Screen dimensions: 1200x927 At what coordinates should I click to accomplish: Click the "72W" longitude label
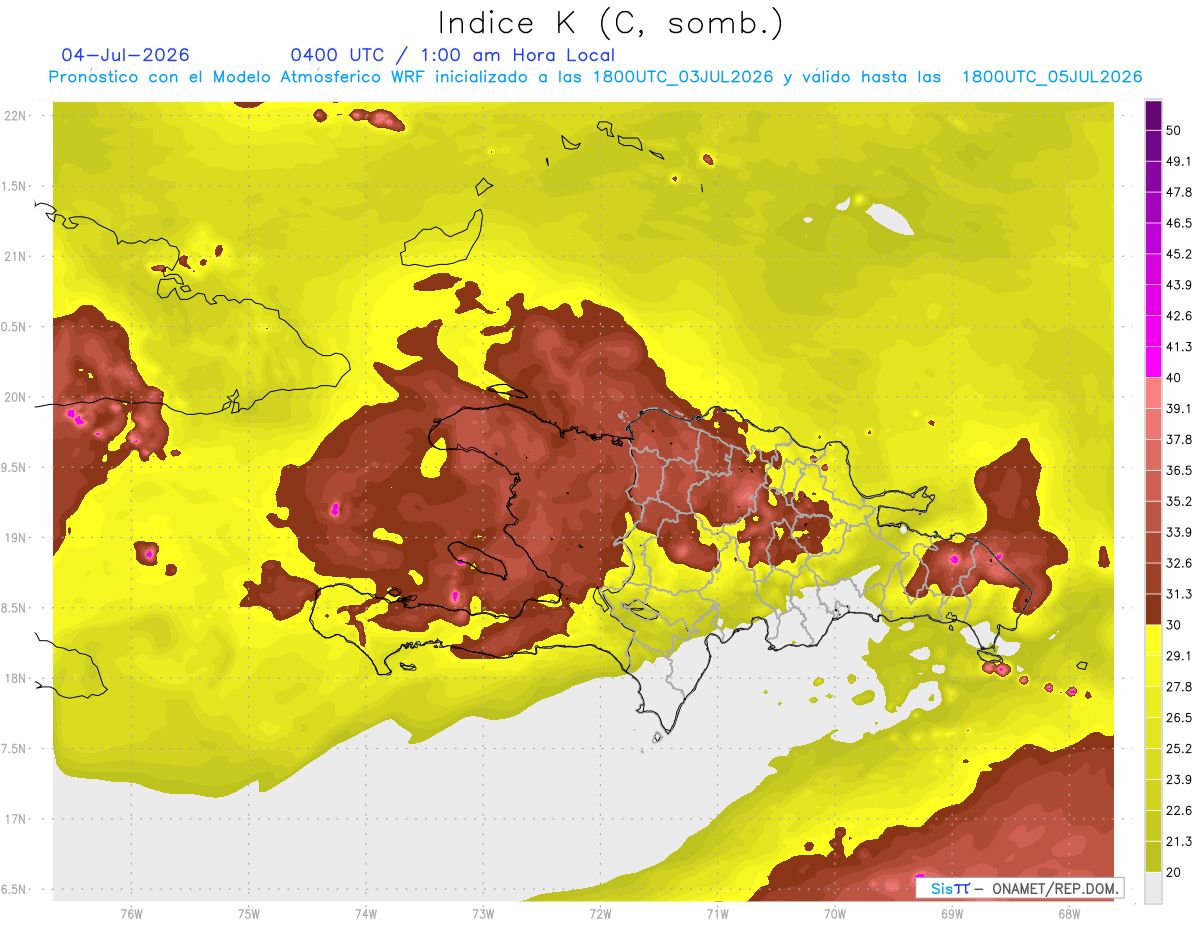pos(600,913)
